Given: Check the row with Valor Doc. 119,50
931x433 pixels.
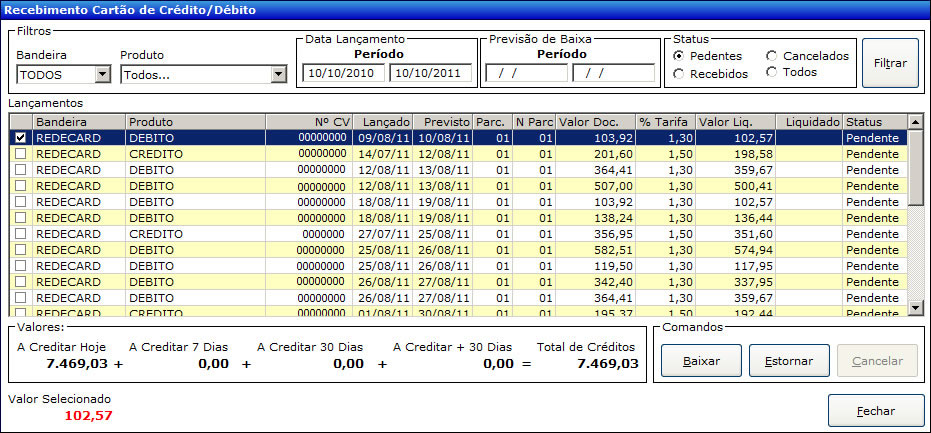Looking at the screenshot, I should [21, 266].
